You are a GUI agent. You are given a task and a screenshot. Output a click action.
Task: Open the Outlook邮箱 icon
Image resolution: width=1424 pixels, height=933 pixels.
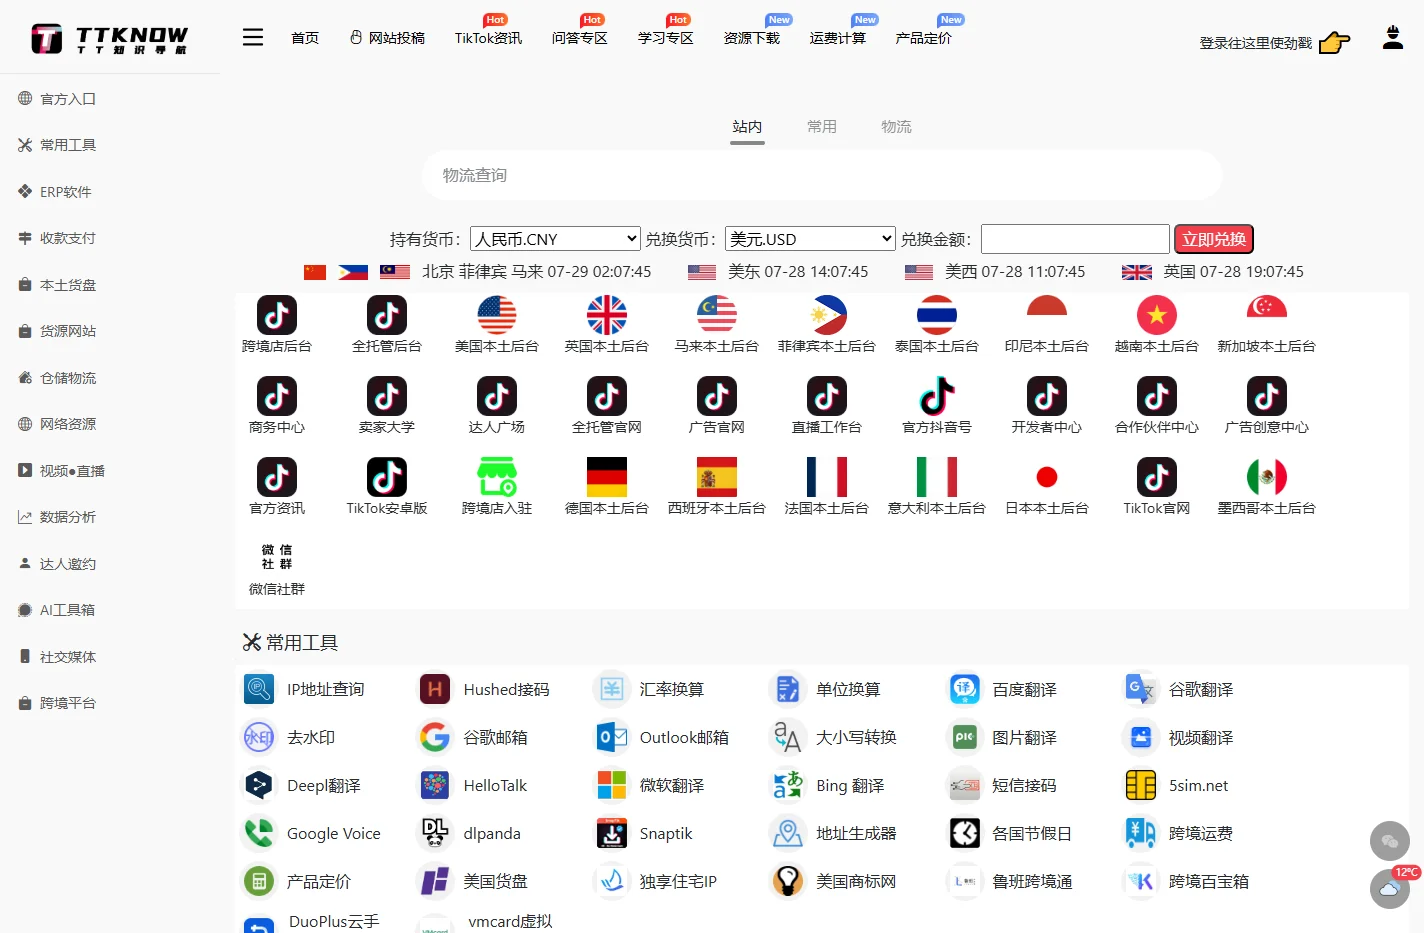(x=611, y=737)
